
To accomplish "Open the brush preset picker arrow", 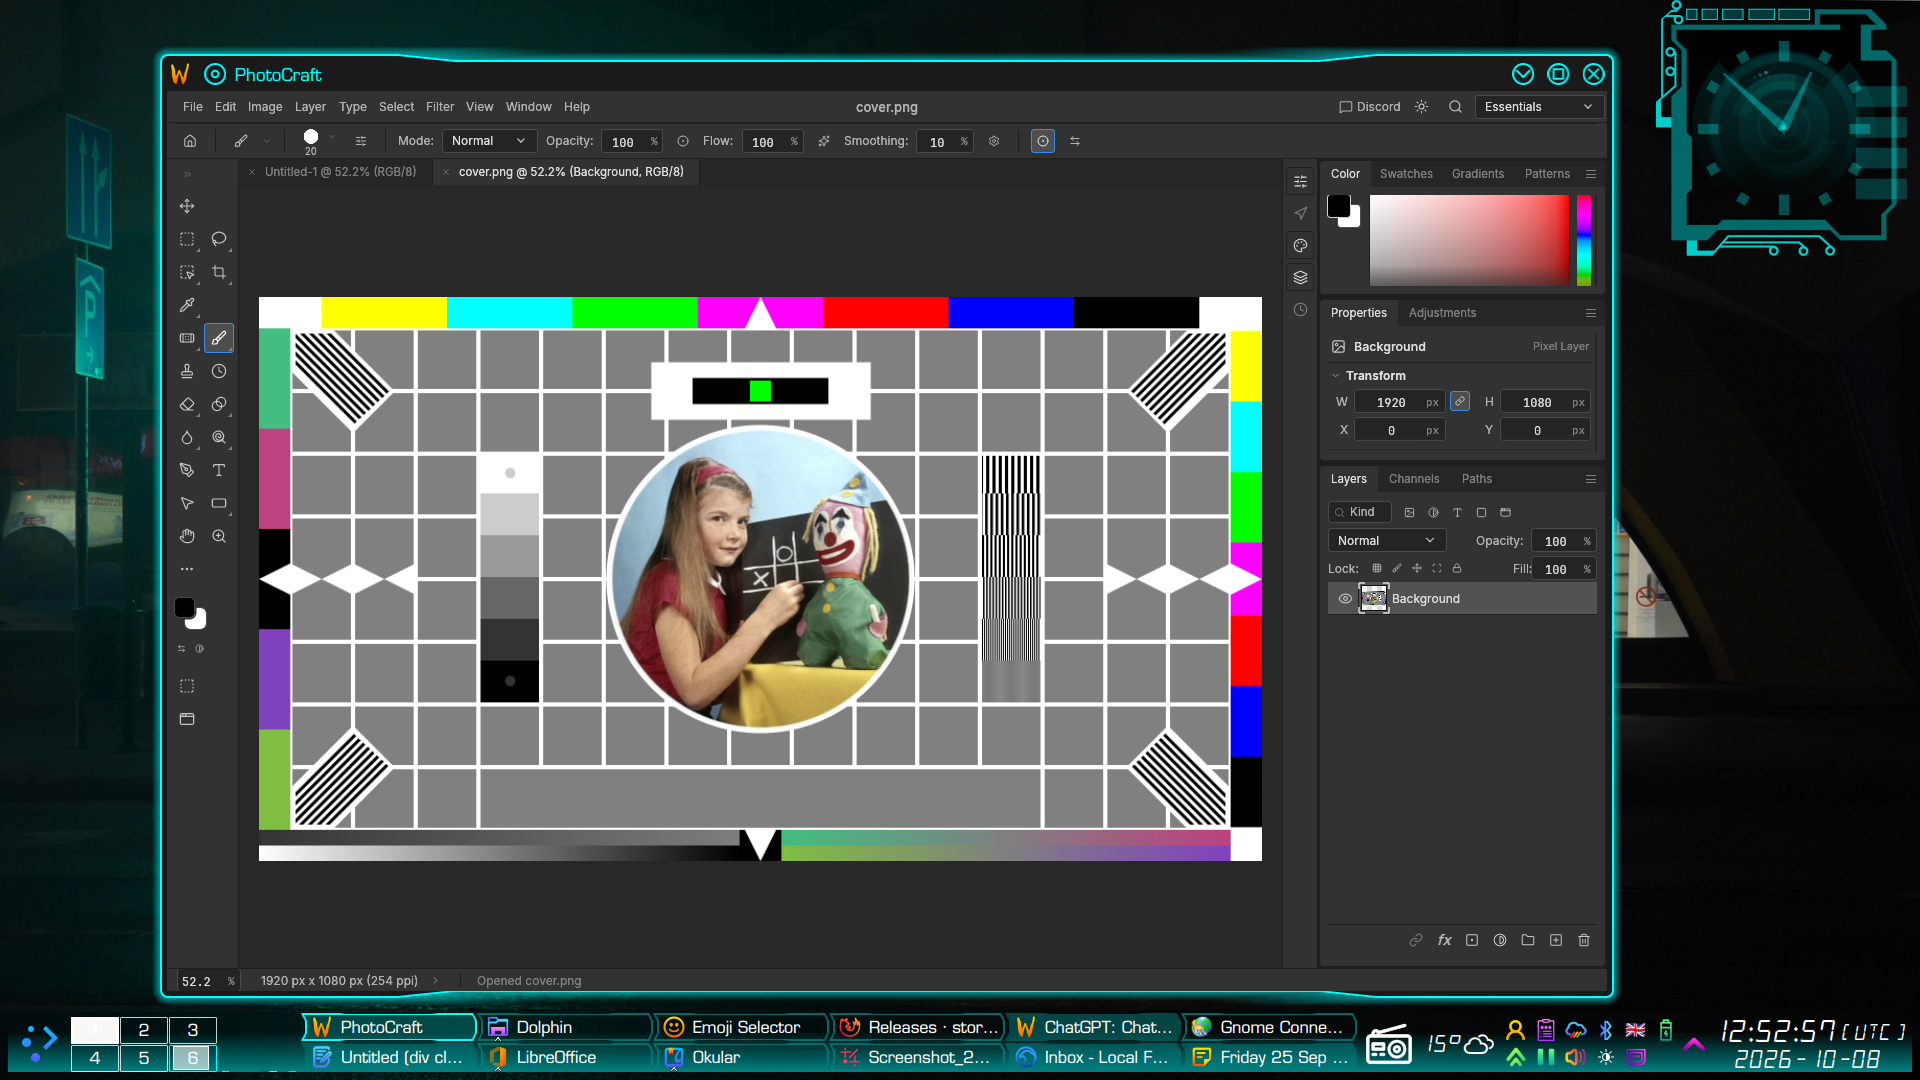I will click(332, 137).
